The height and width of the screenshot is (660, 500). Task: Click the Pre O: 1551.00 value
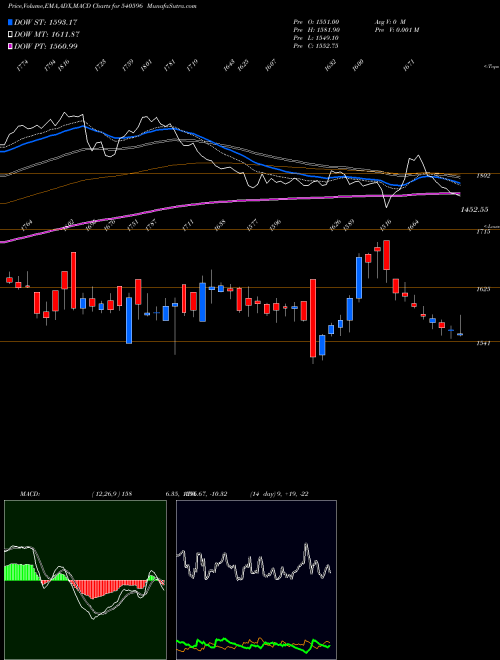pyautogui.click(x=316, y=22)
